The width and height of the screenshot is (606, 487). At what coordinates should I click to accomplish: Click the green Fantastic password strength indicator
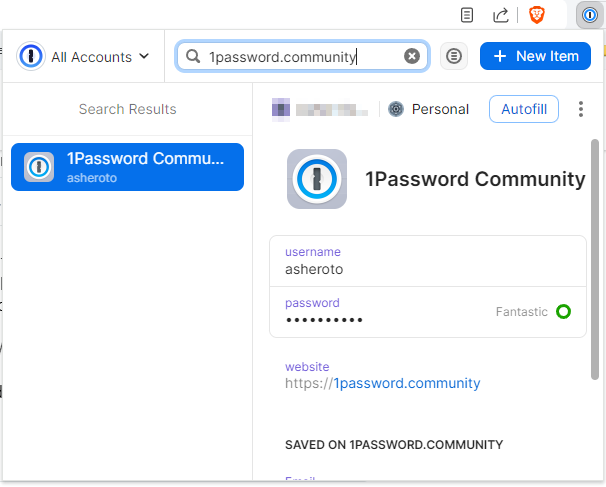(x=563, y=312)
